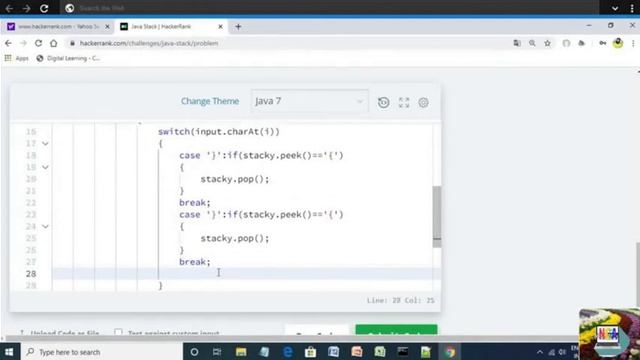Open the outer browser's dropdown chevron
The width and height of the screenshot is (640, 360).
(x=615, y=8)
